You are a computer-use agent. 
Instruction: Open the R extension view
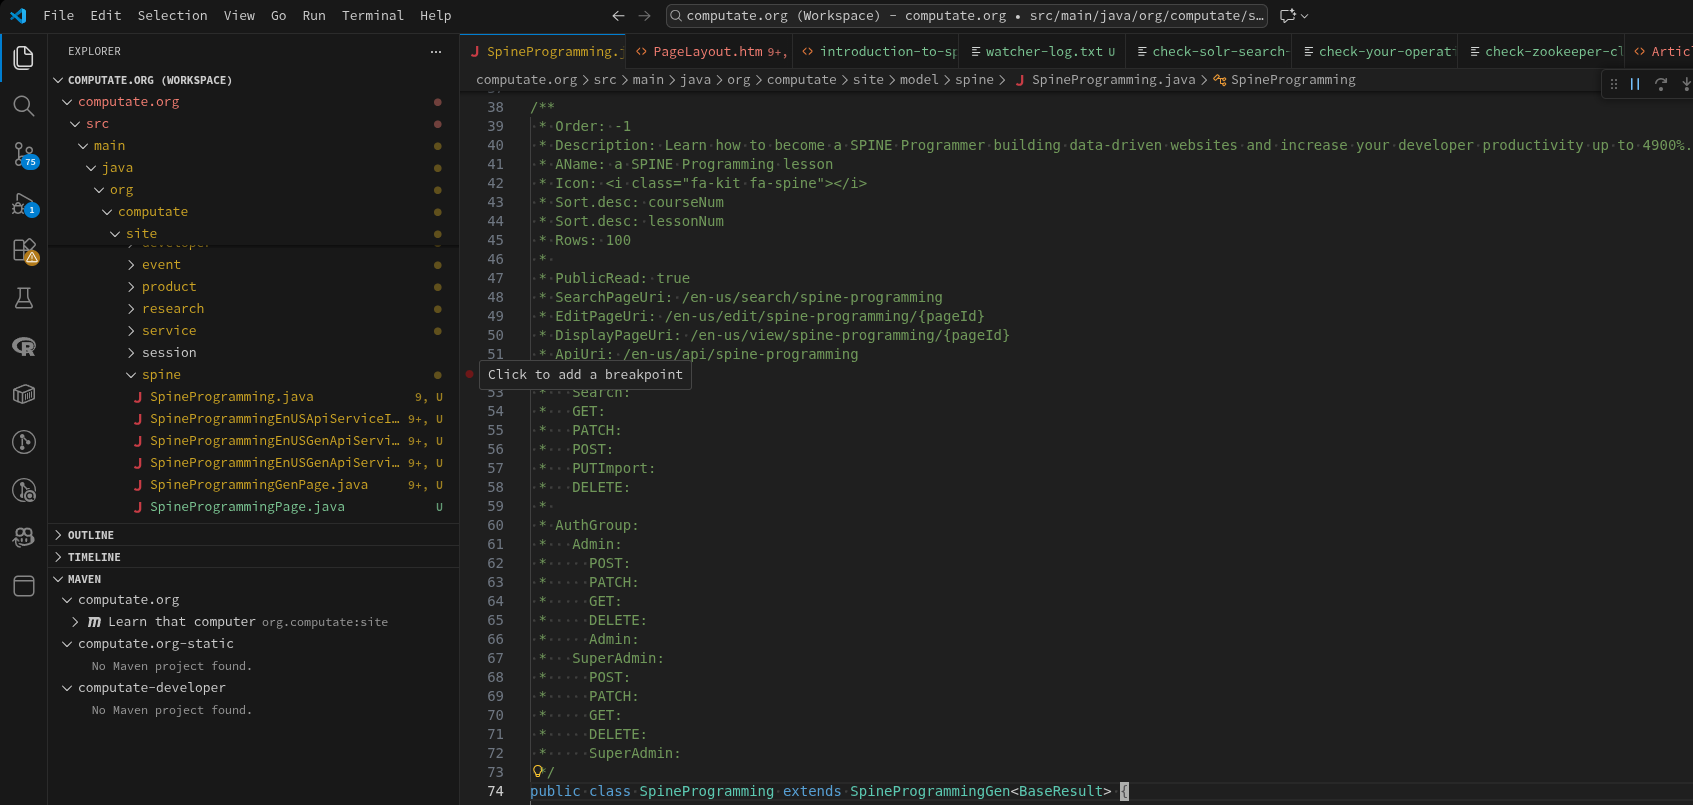(x=24, y=346)
